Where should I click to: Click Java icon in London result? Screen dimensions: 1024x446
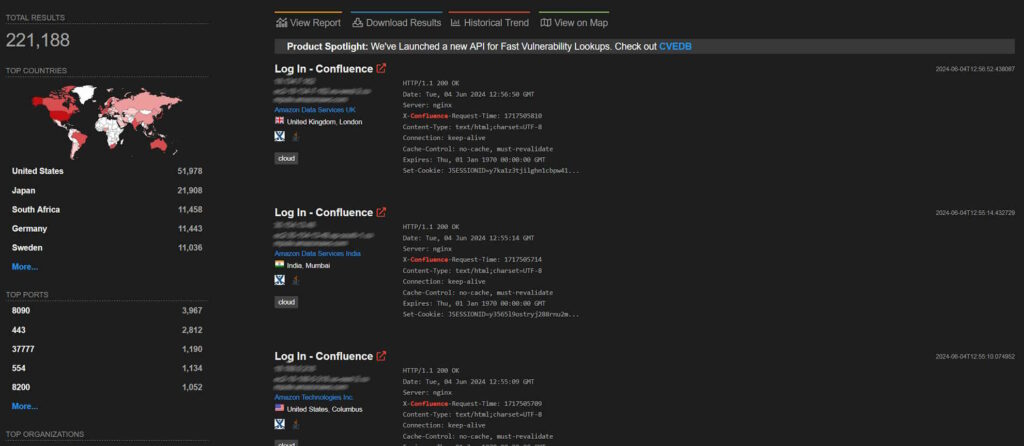tap(295, 136)
